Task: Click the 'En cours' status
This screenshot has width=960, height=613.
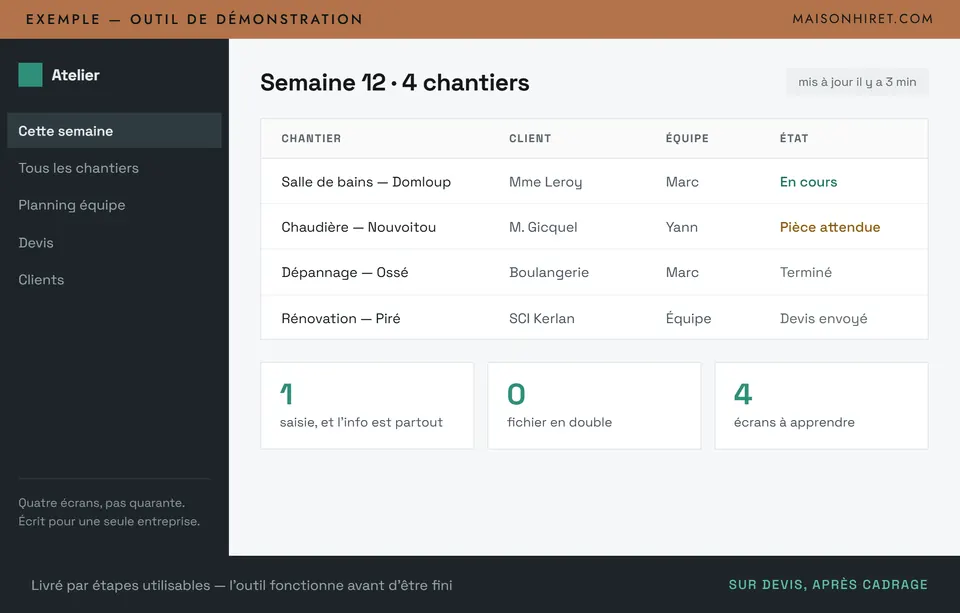Action: [808, 182]
